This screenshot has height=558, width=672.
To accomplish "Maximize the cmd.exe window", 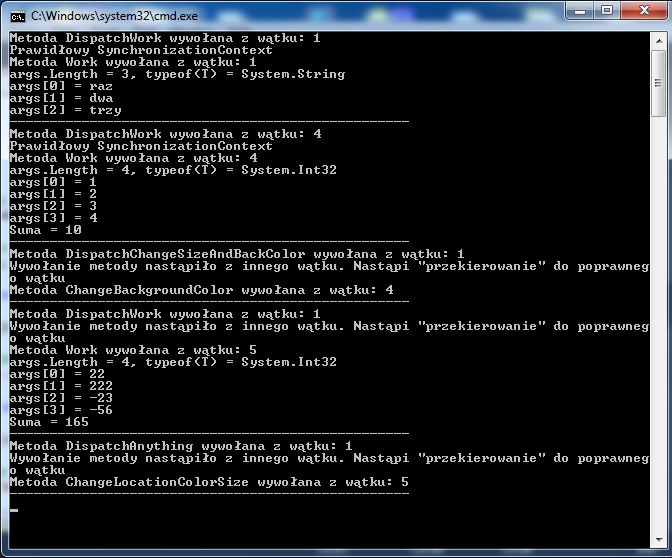I will coord(607,11).
